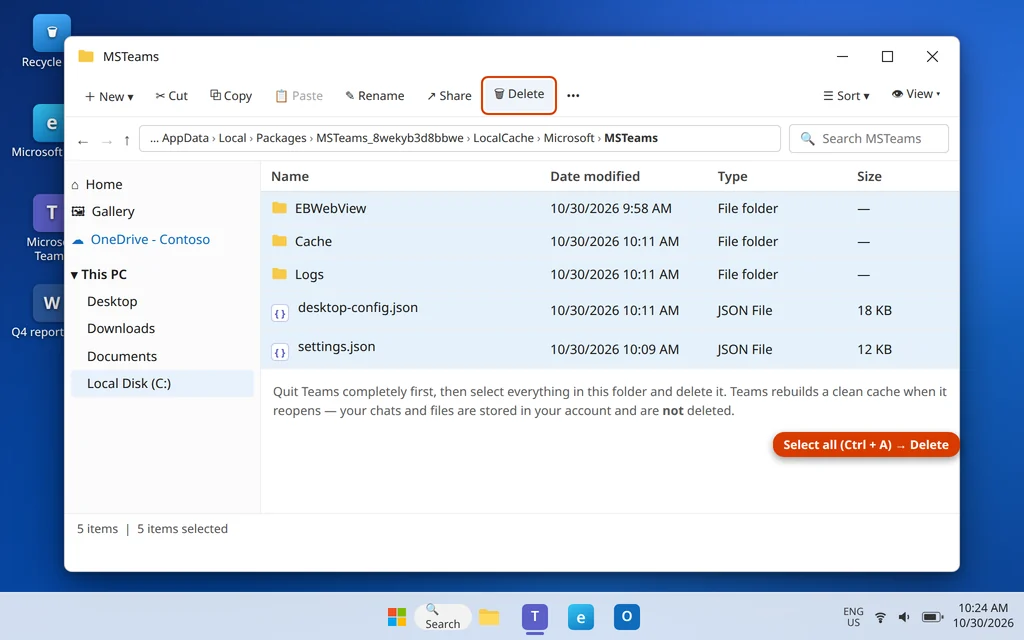
Task: Jump to Packages in the breadcrumb path
Action: (281, 138)
